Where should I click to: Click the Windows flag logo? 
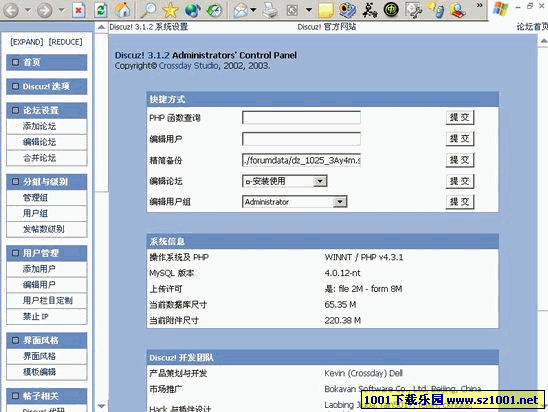point(500,9)
